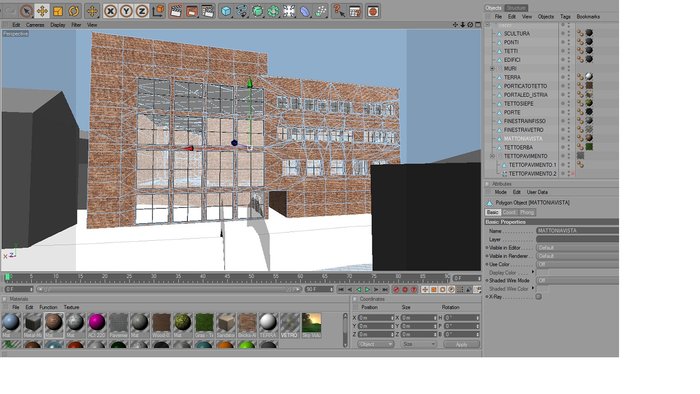
Task: Switch to Phong tab in Attributes
Action: point(527,212)
